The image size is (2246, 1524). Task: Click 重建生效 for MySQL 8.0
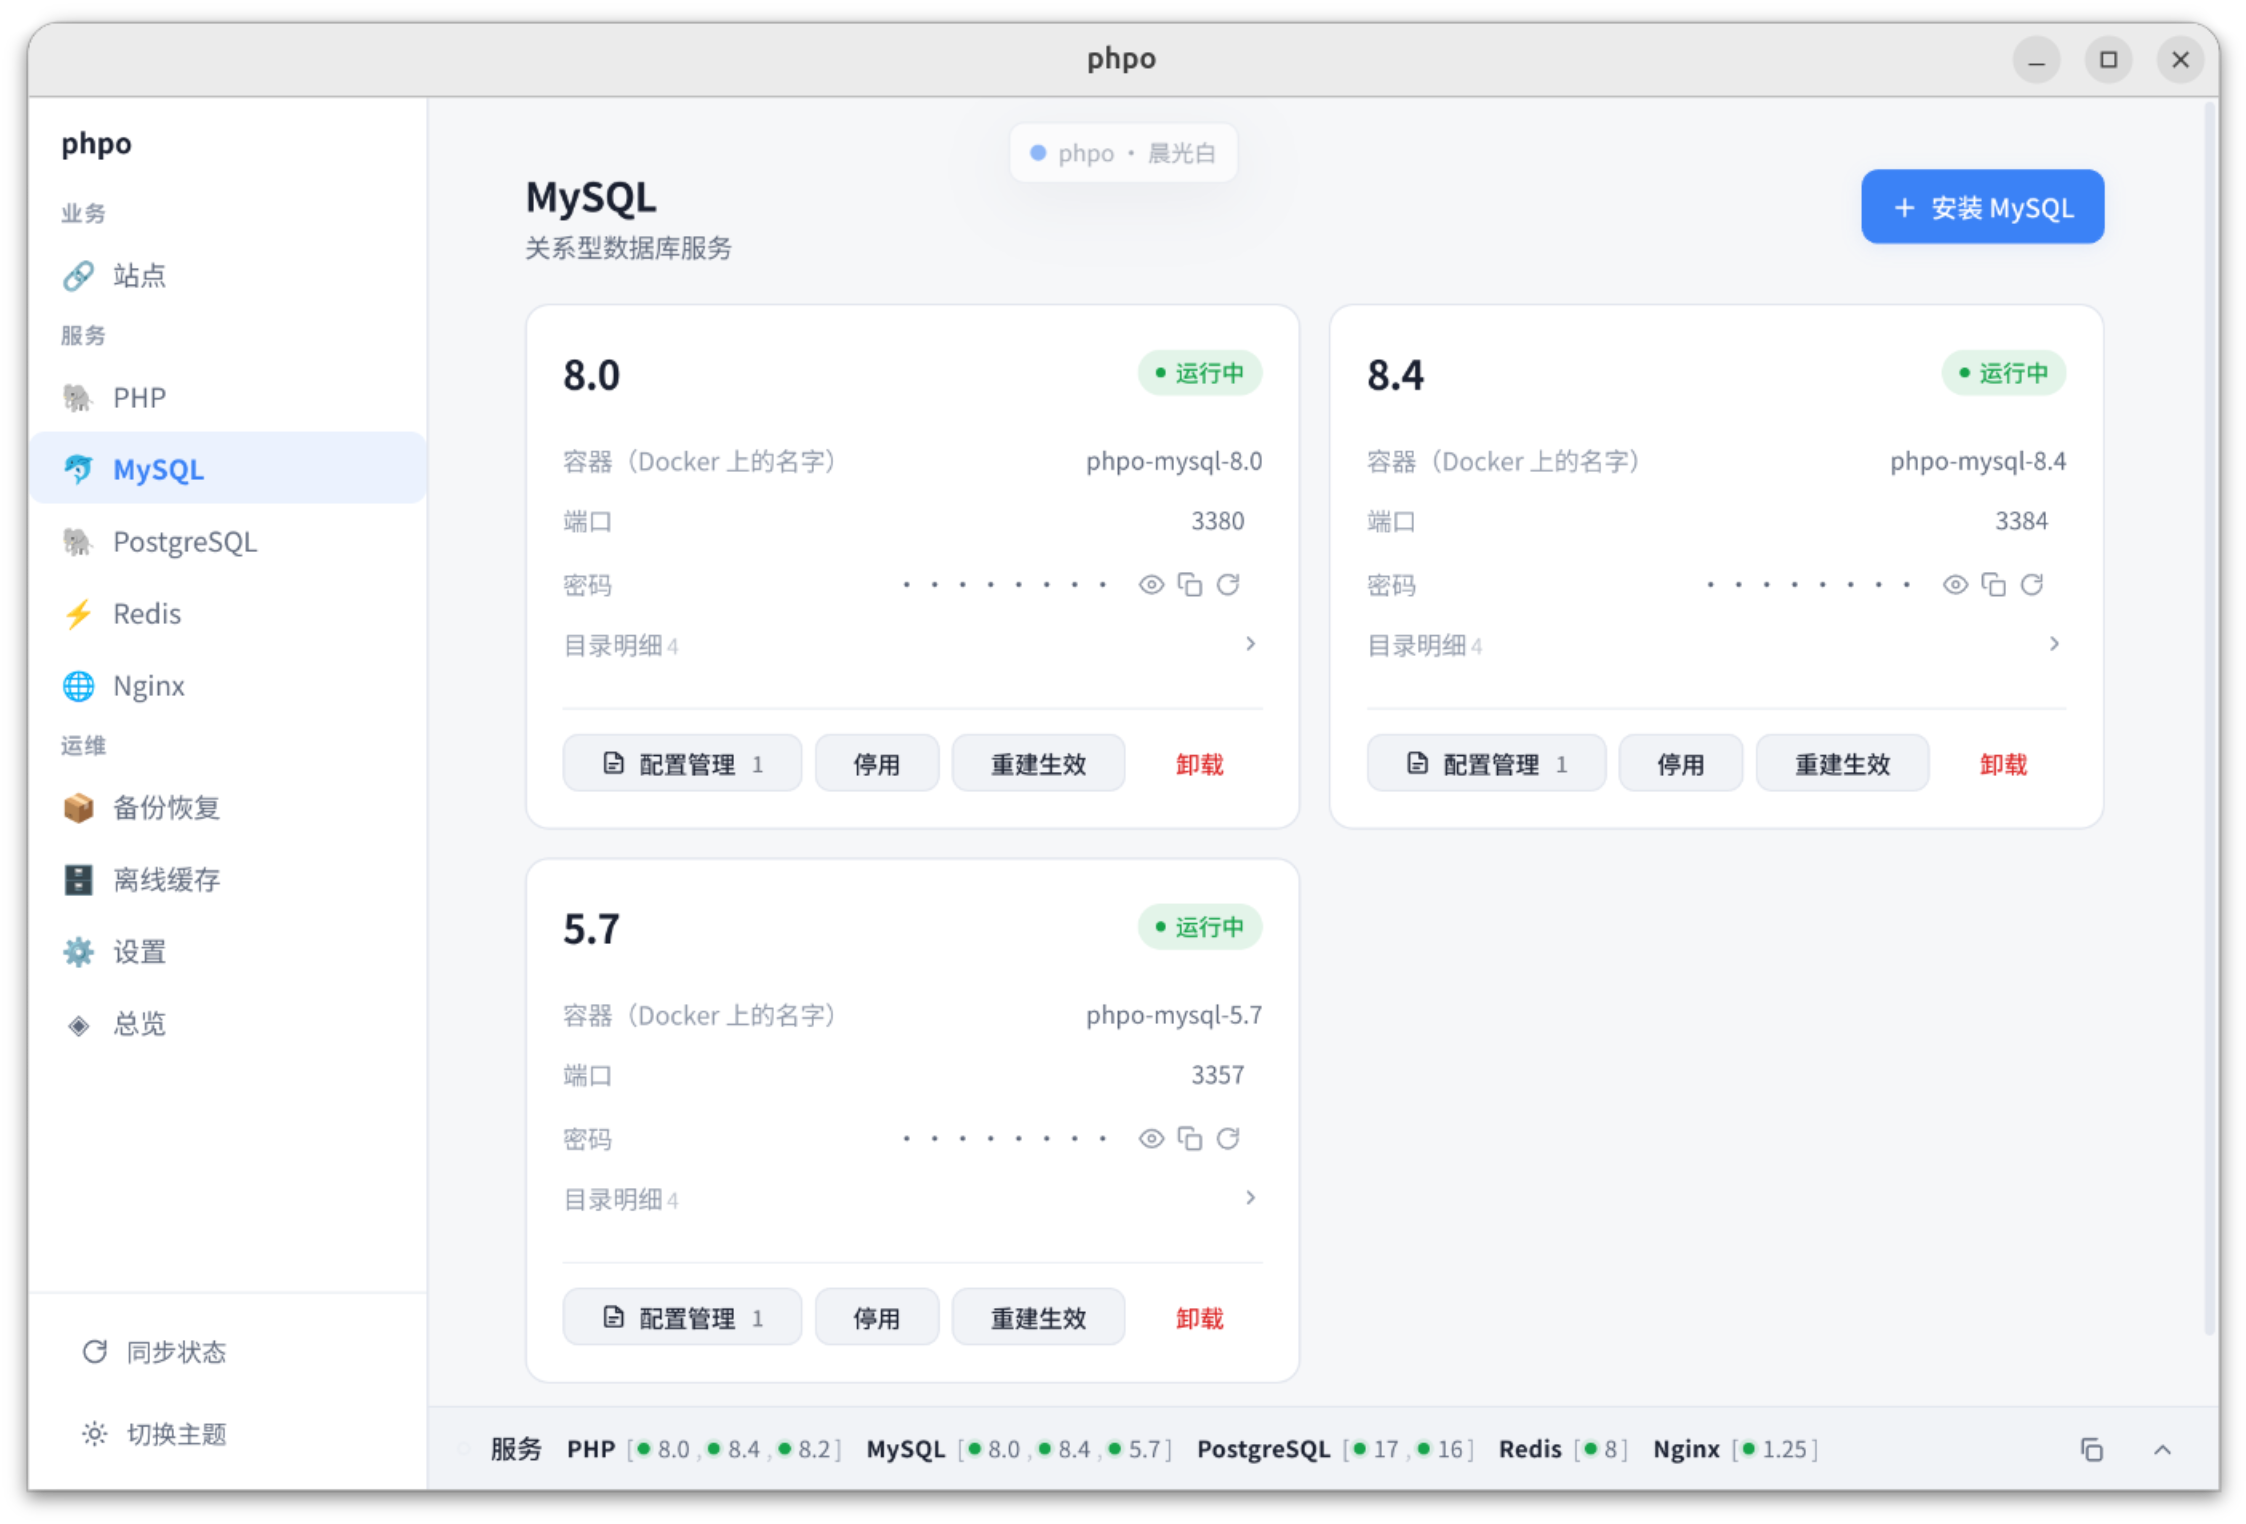coord(1038,764)
